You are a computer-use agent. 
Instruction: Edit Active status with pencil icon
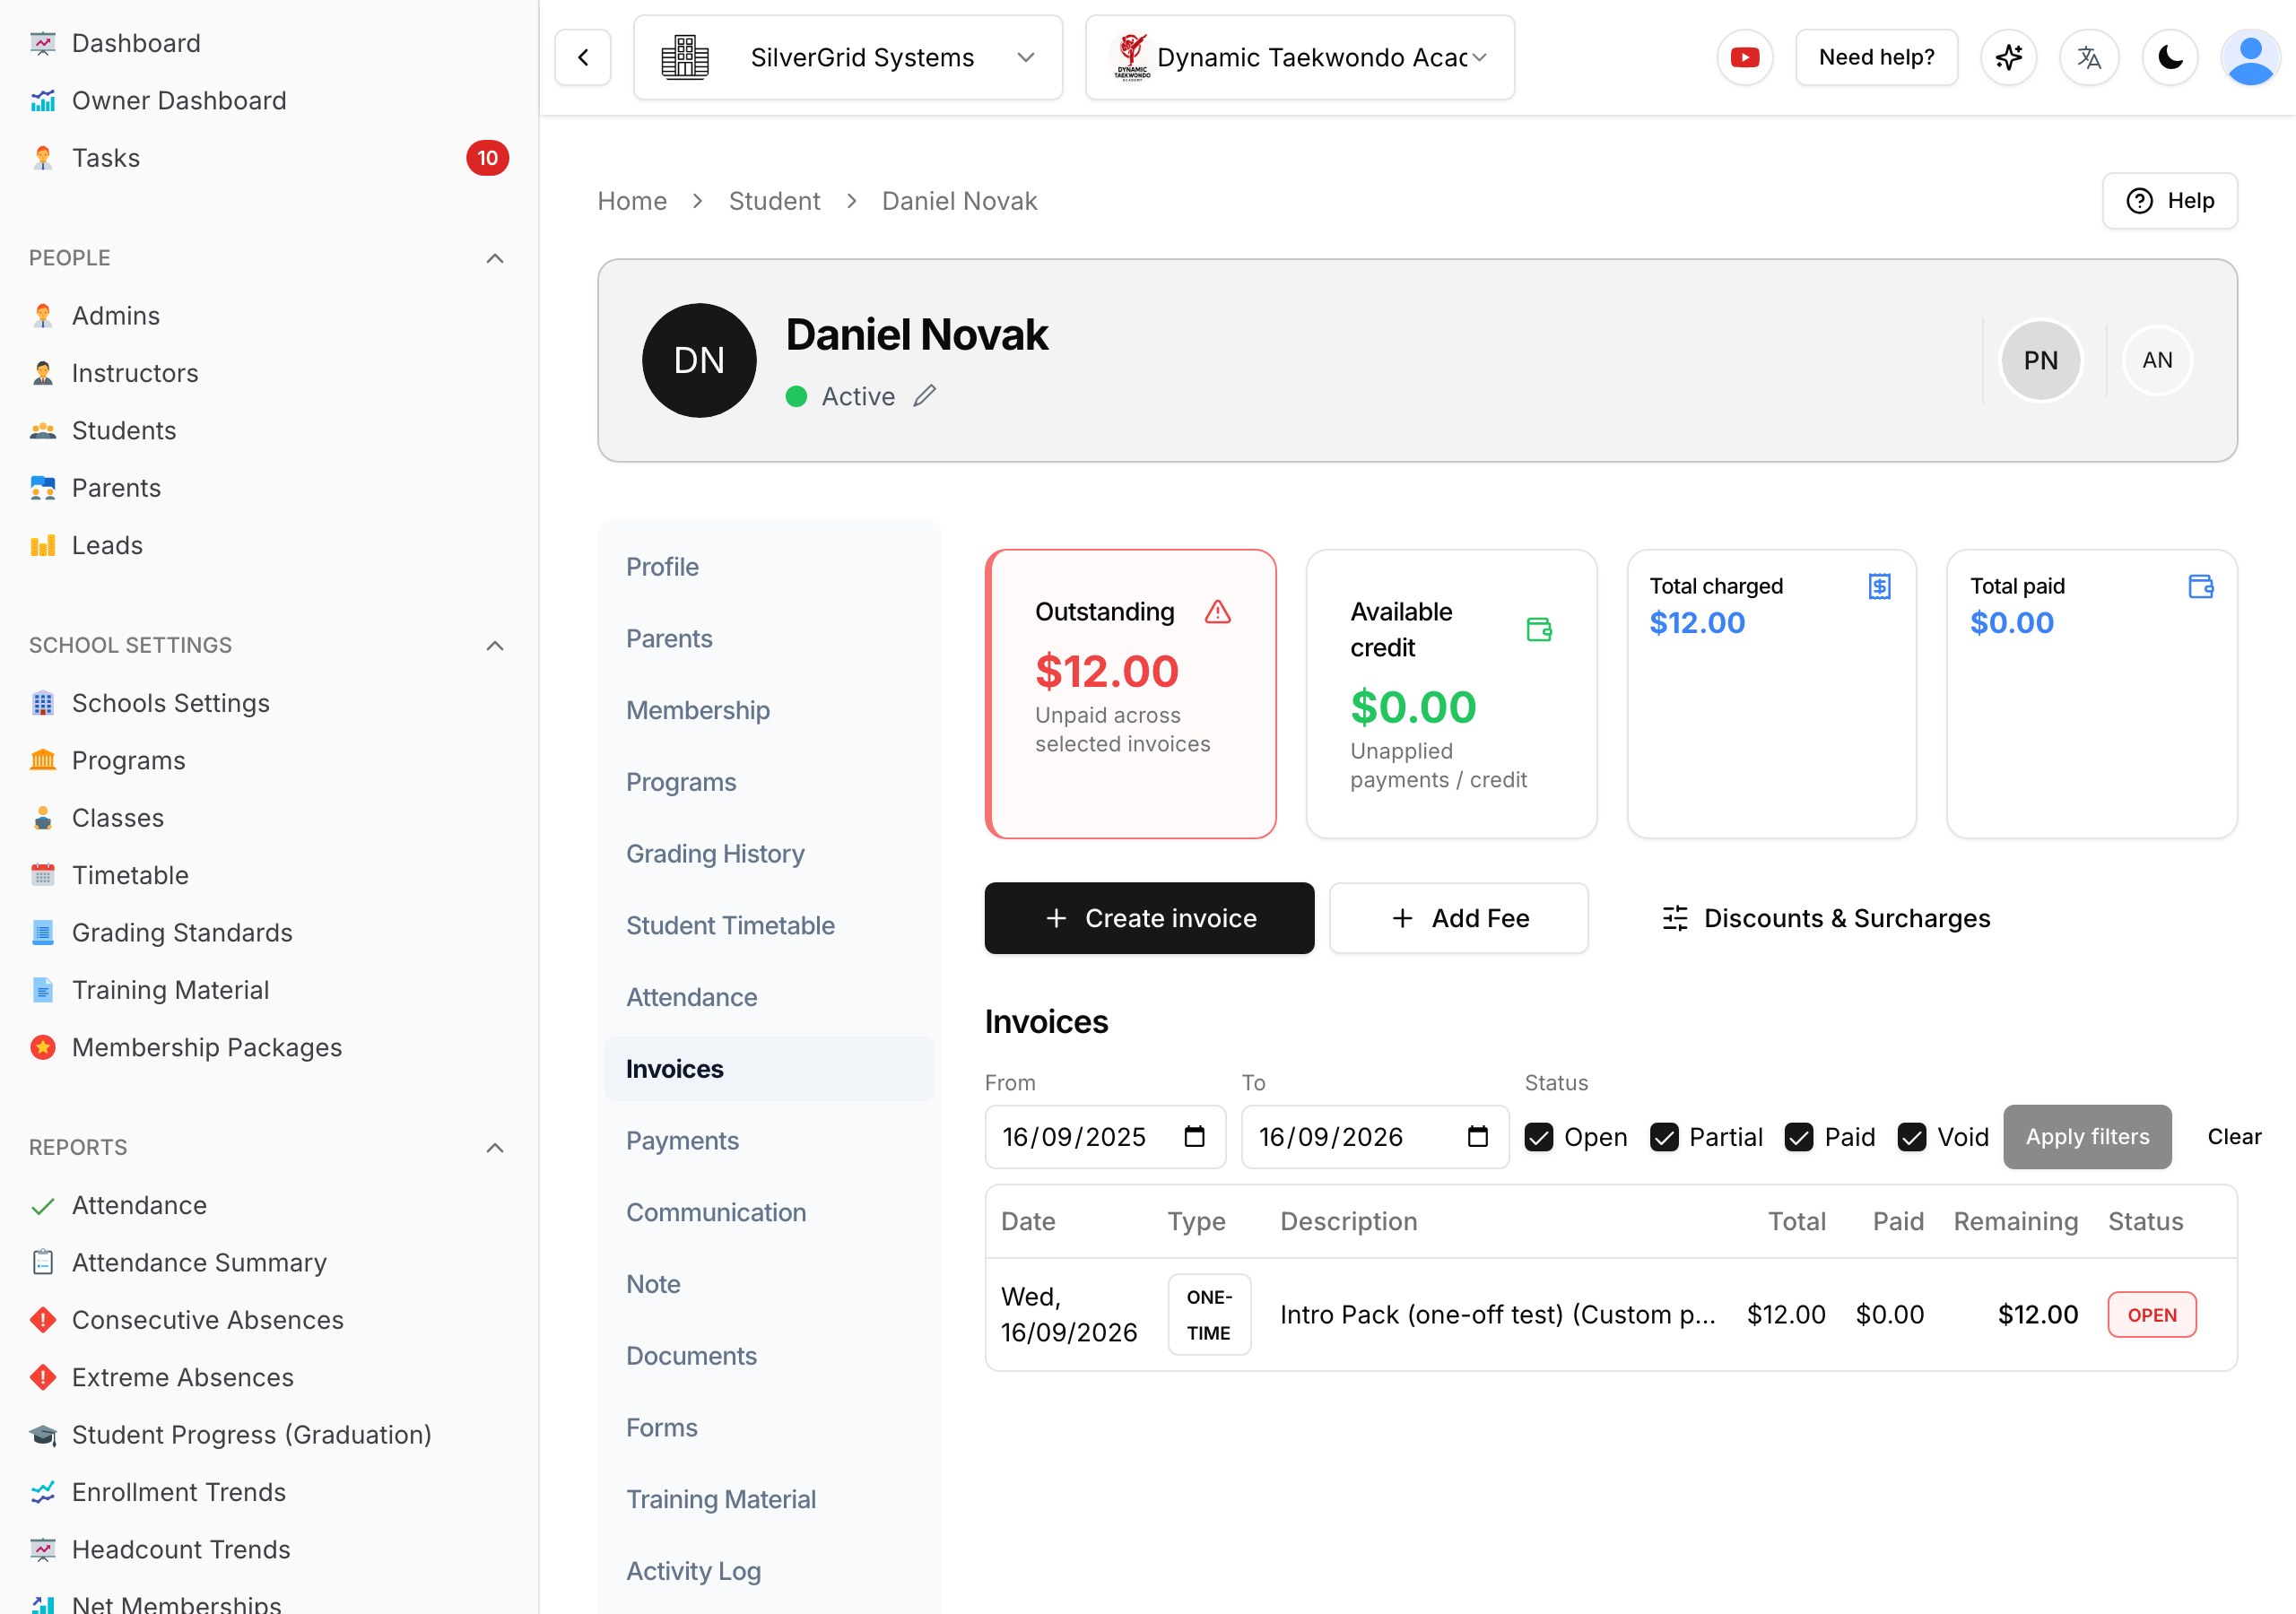(x=925, y=396)
